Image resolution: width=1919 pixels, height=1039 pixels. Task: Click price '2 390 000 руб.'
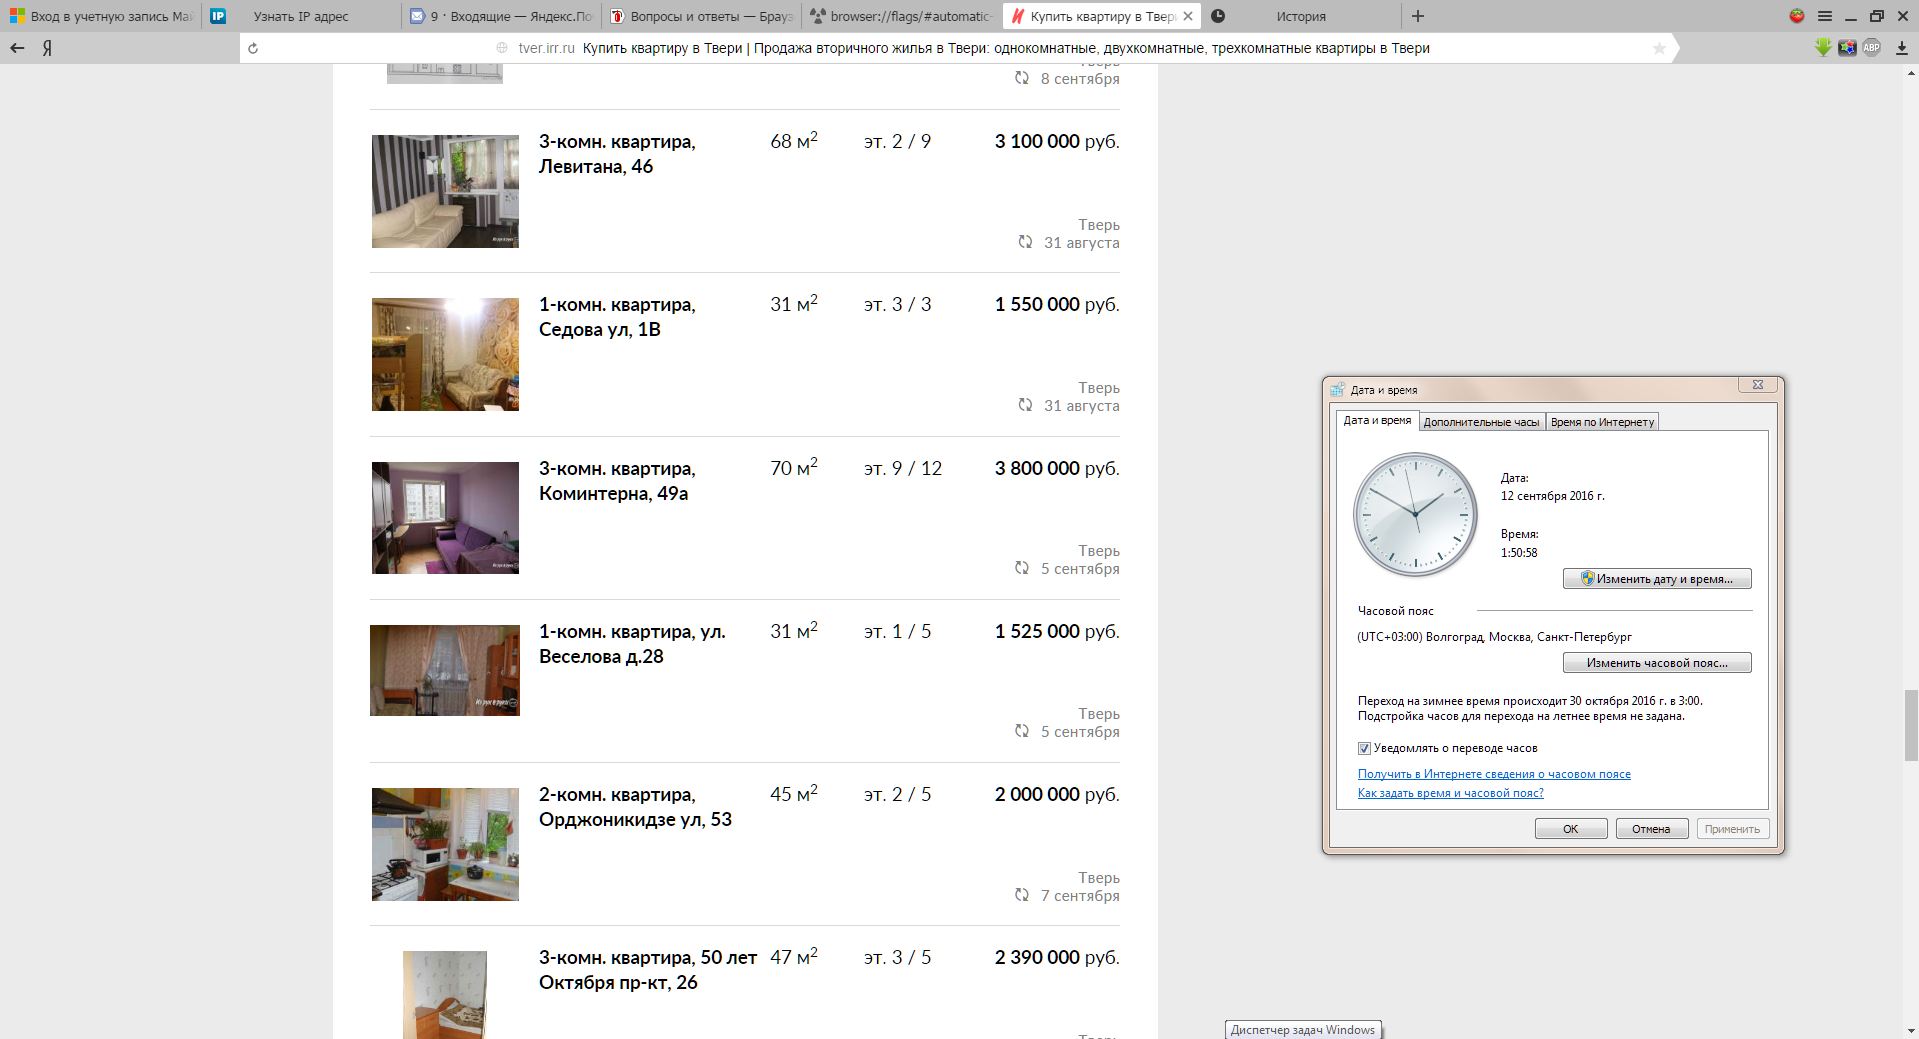click(x=1057, y=958)
